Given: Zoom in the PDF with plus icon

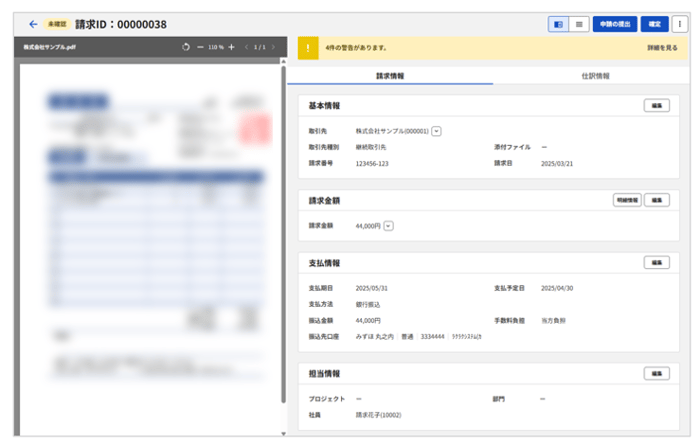Looking at the screenshot, I should [232, 47].
